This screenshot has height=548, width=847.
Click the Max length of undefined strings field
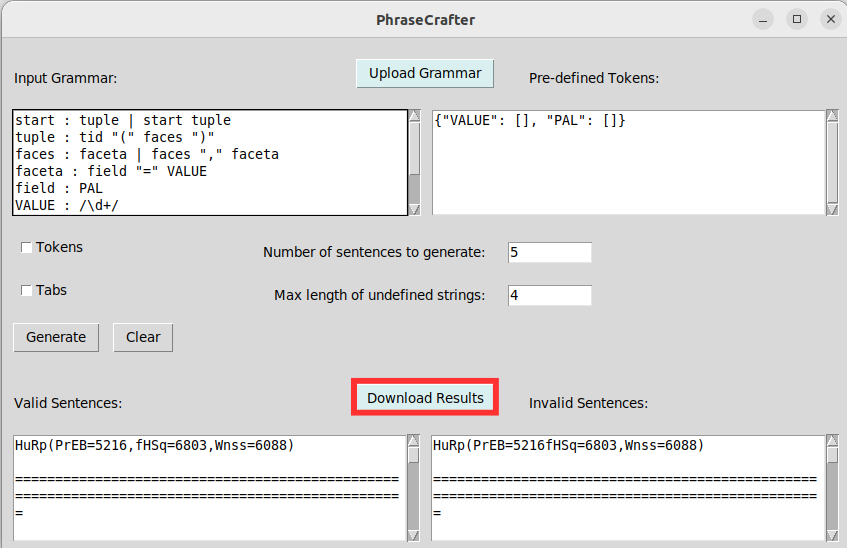tap(549, 295)
